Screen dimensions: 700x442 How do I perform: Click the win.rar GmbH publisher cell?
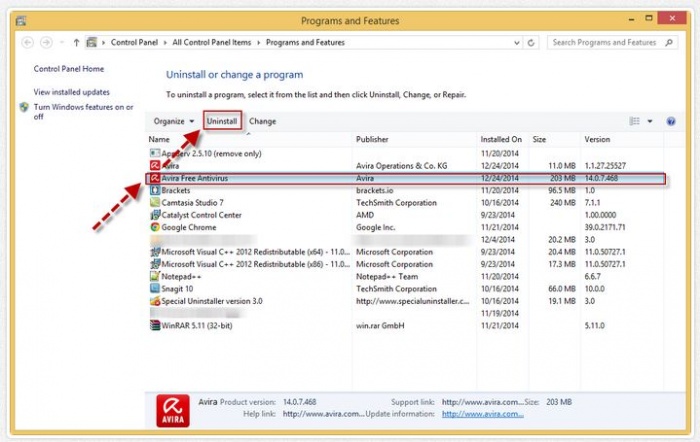(x=380, y=325)
